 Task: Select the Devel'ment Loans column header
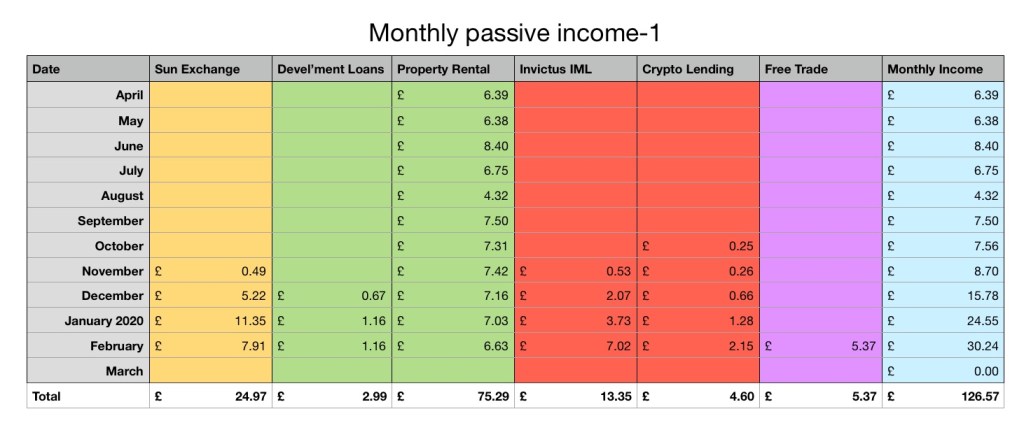click(x=331, y=69)
